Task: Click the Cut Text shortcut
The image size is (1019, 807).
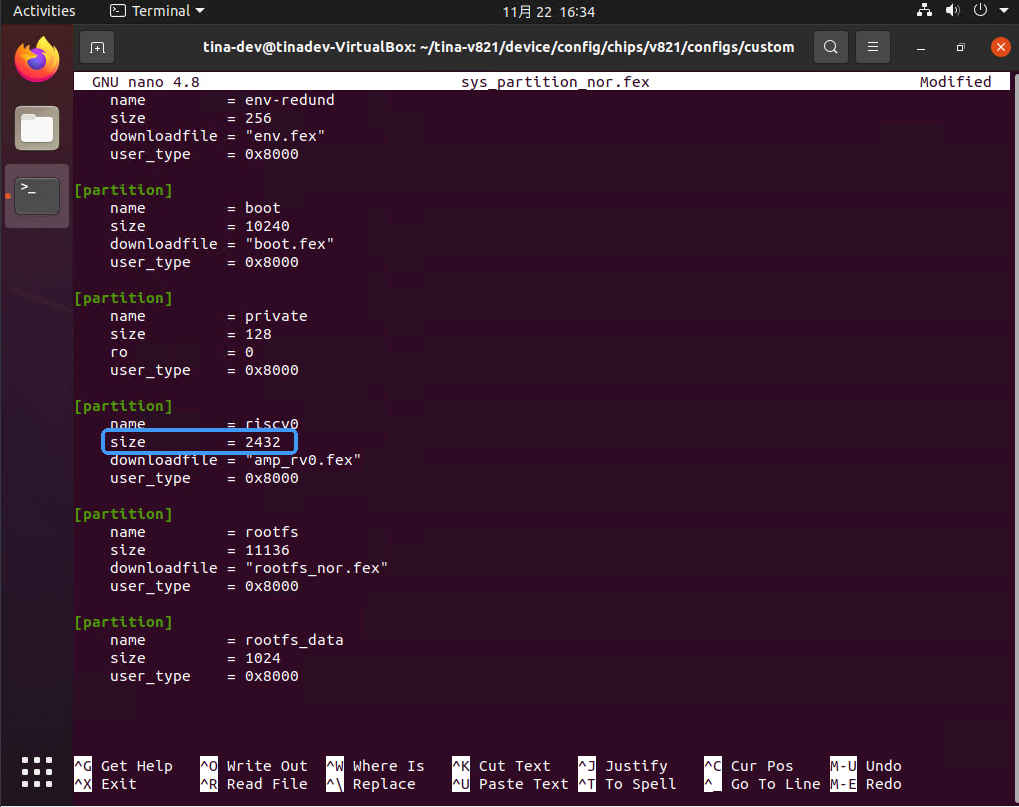Action: (x=502, y=766)
